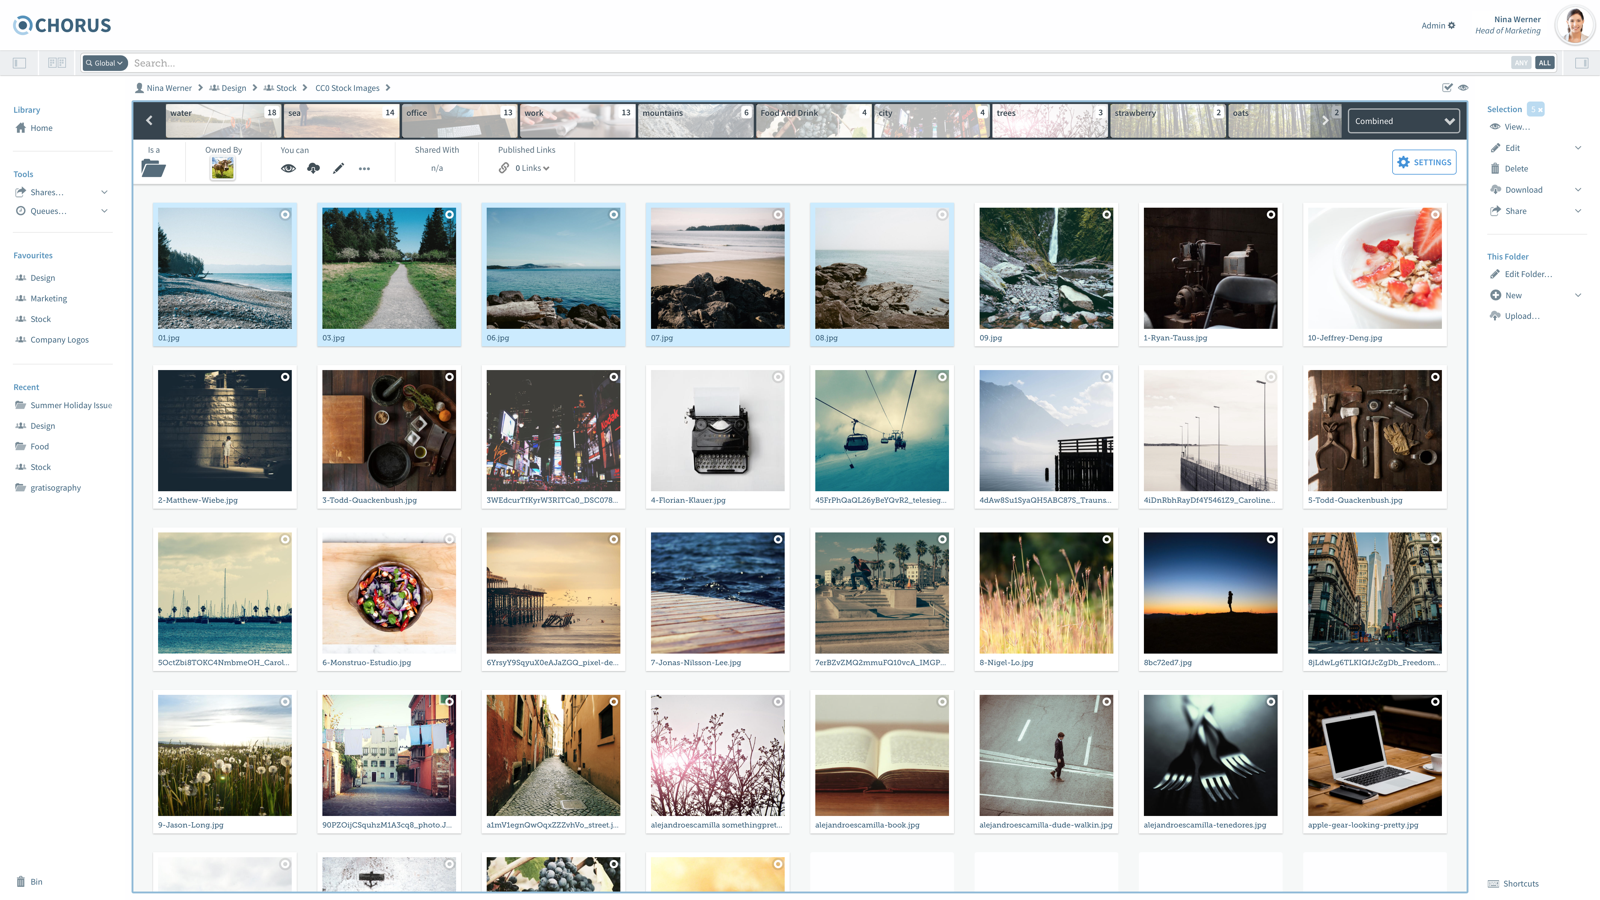Toggle selection circle on 03.jpg

(450, 215)
